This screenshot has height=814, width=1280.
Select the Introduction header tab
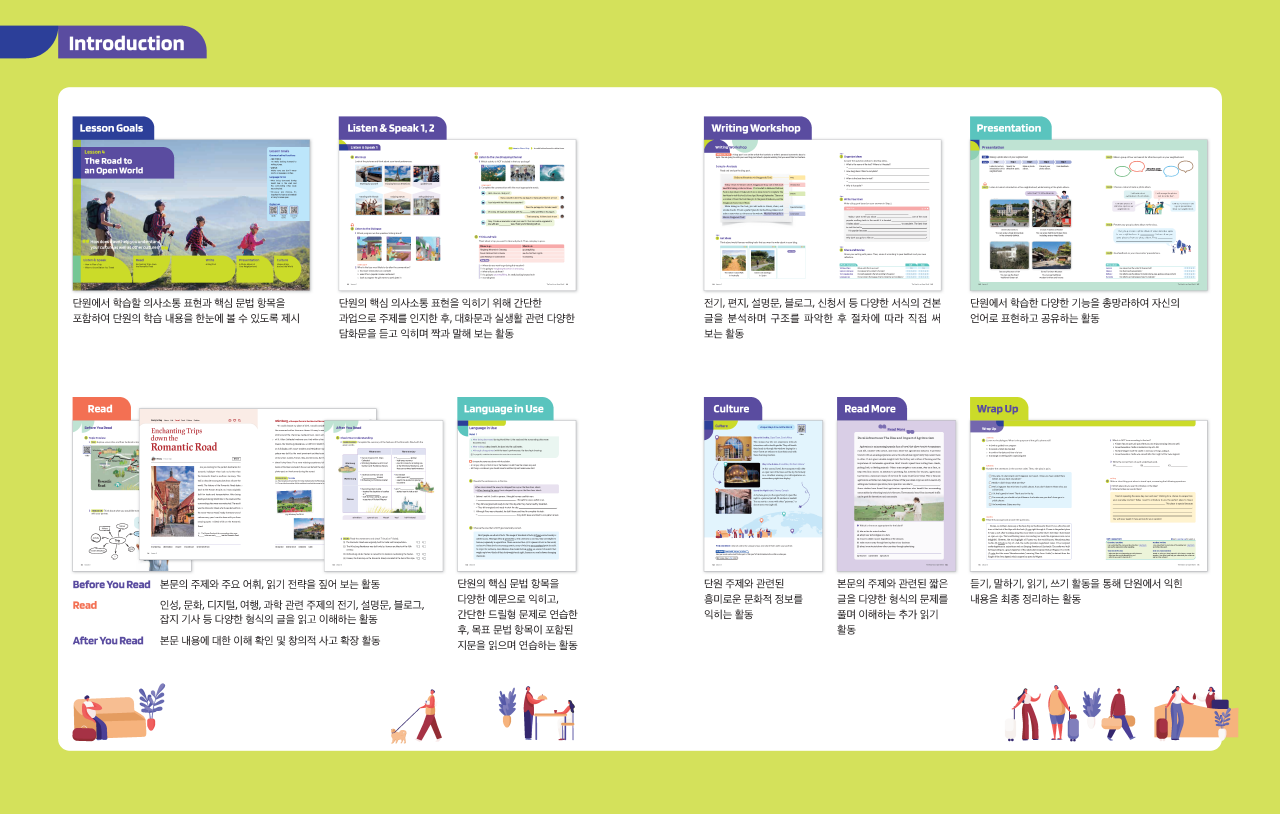coord(126,43)
